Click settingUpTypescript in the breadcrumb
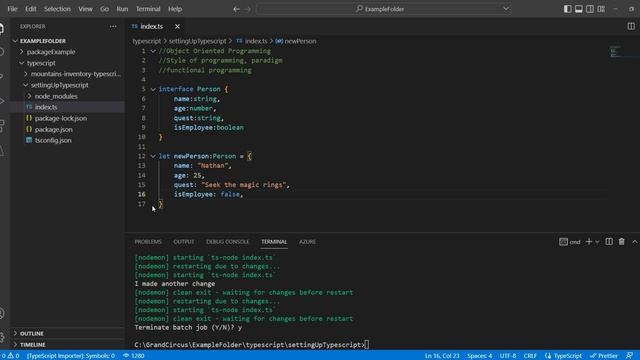 click(198, 41)
